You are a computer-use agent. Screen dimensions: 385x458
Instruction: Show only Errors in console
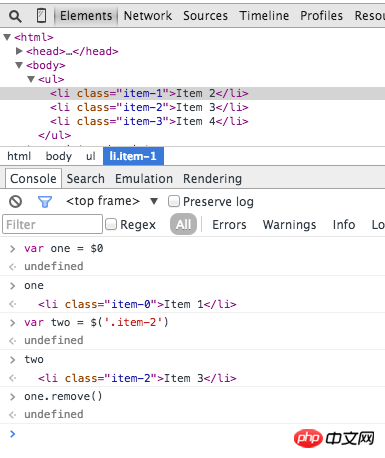pyautogui.click(x=229, y=225)
